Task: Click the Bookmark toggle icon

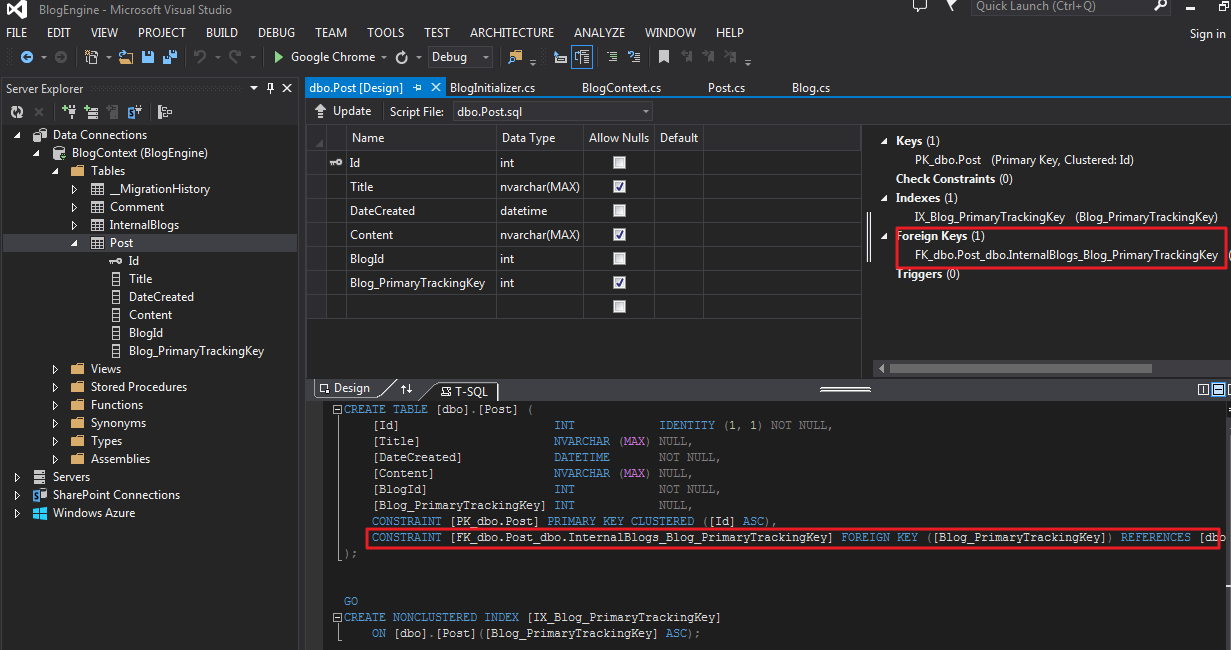Action: click(662, 58)
